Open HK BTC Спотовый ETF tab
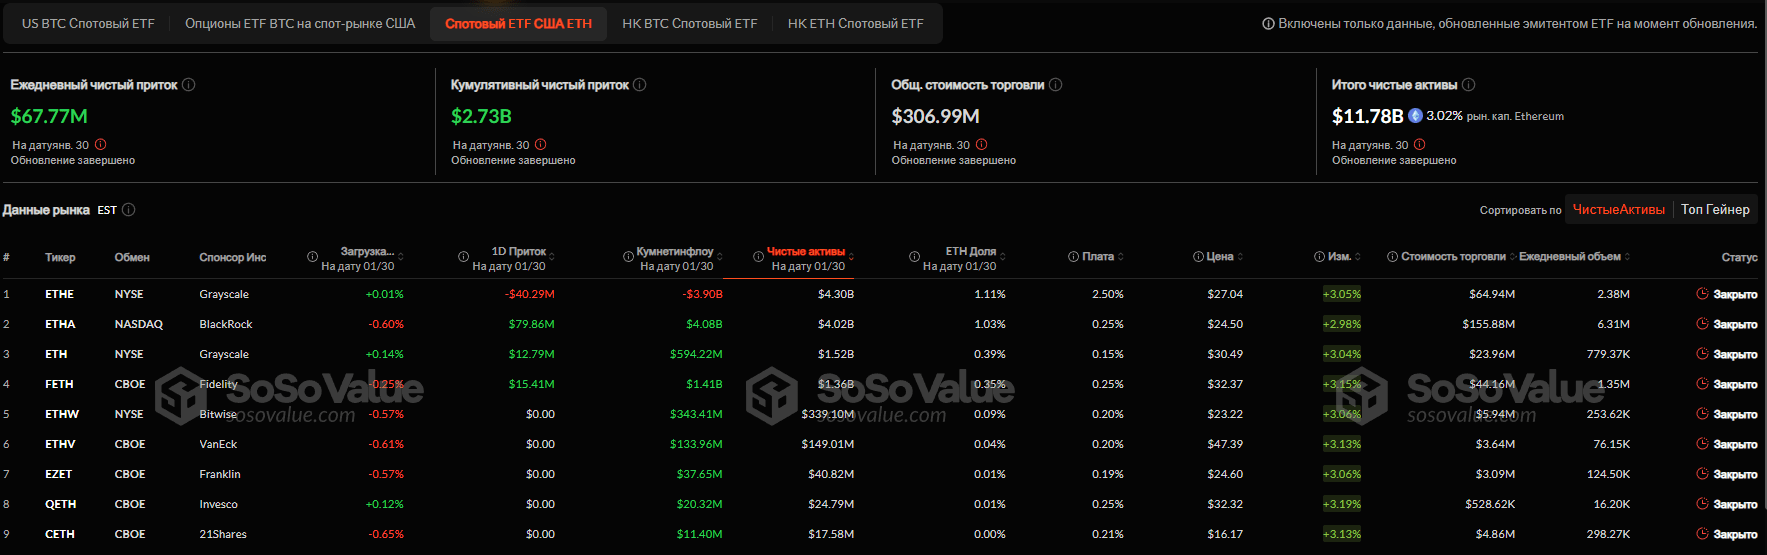The height and width of the screenshot is (555, 1767). [690, 23]
